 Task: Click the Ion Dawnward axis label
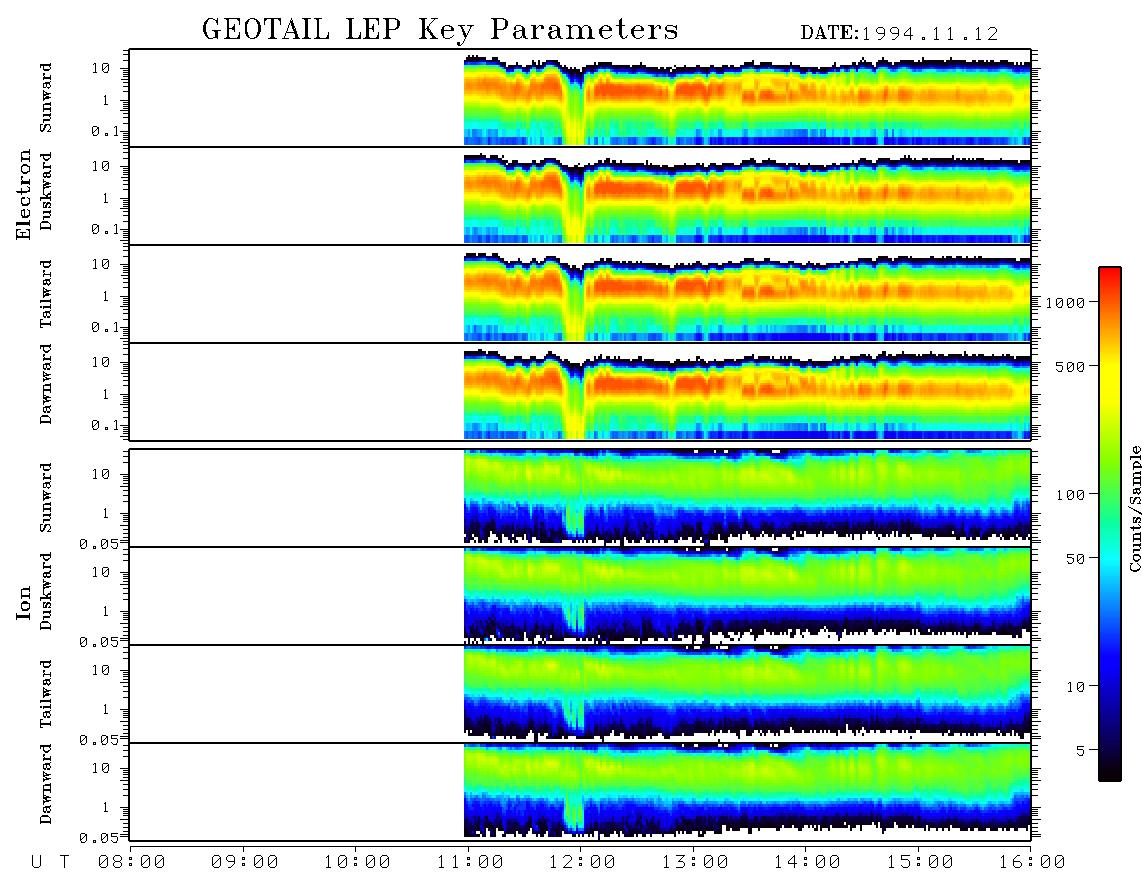click(45, 784)
